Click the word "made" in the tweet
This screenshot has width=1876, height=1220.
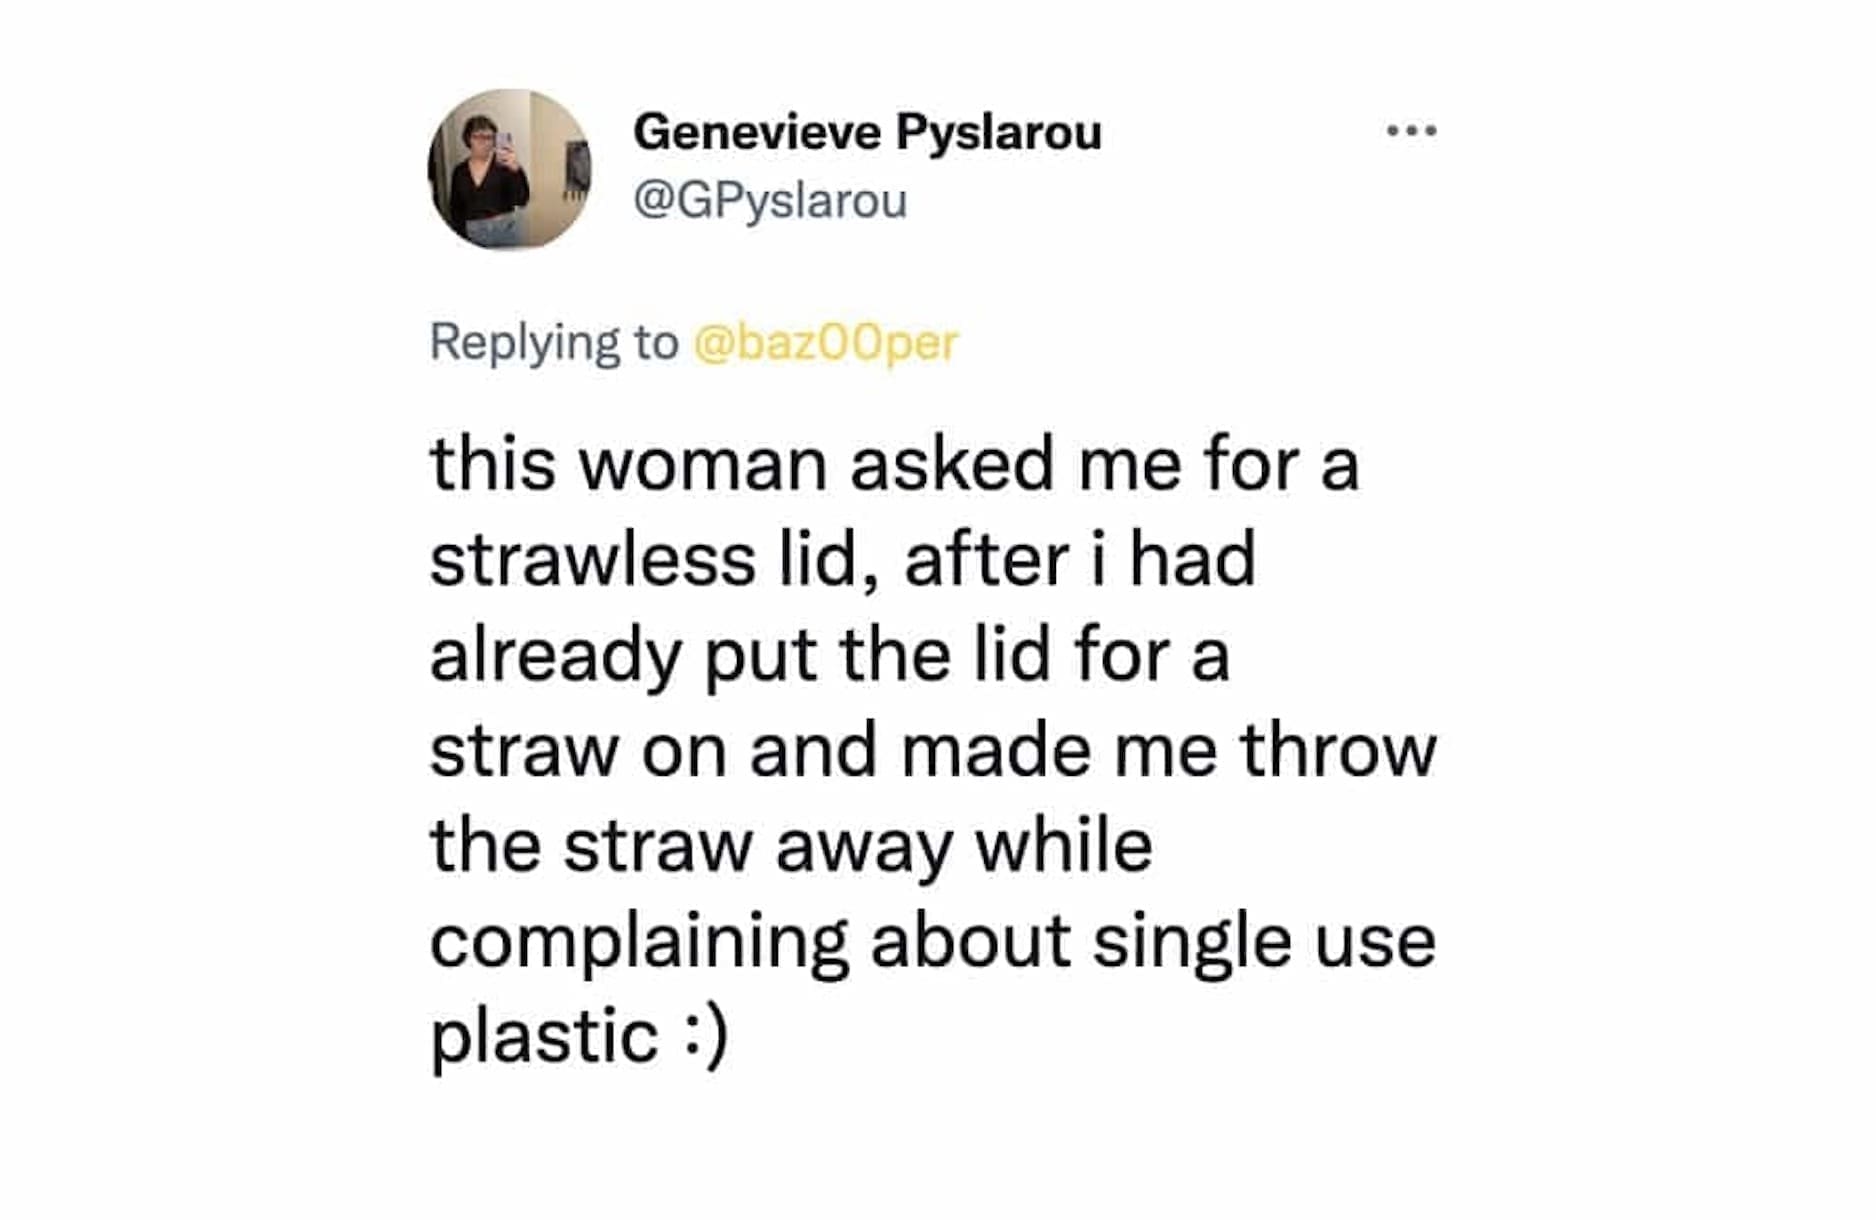tap(995, 750)
